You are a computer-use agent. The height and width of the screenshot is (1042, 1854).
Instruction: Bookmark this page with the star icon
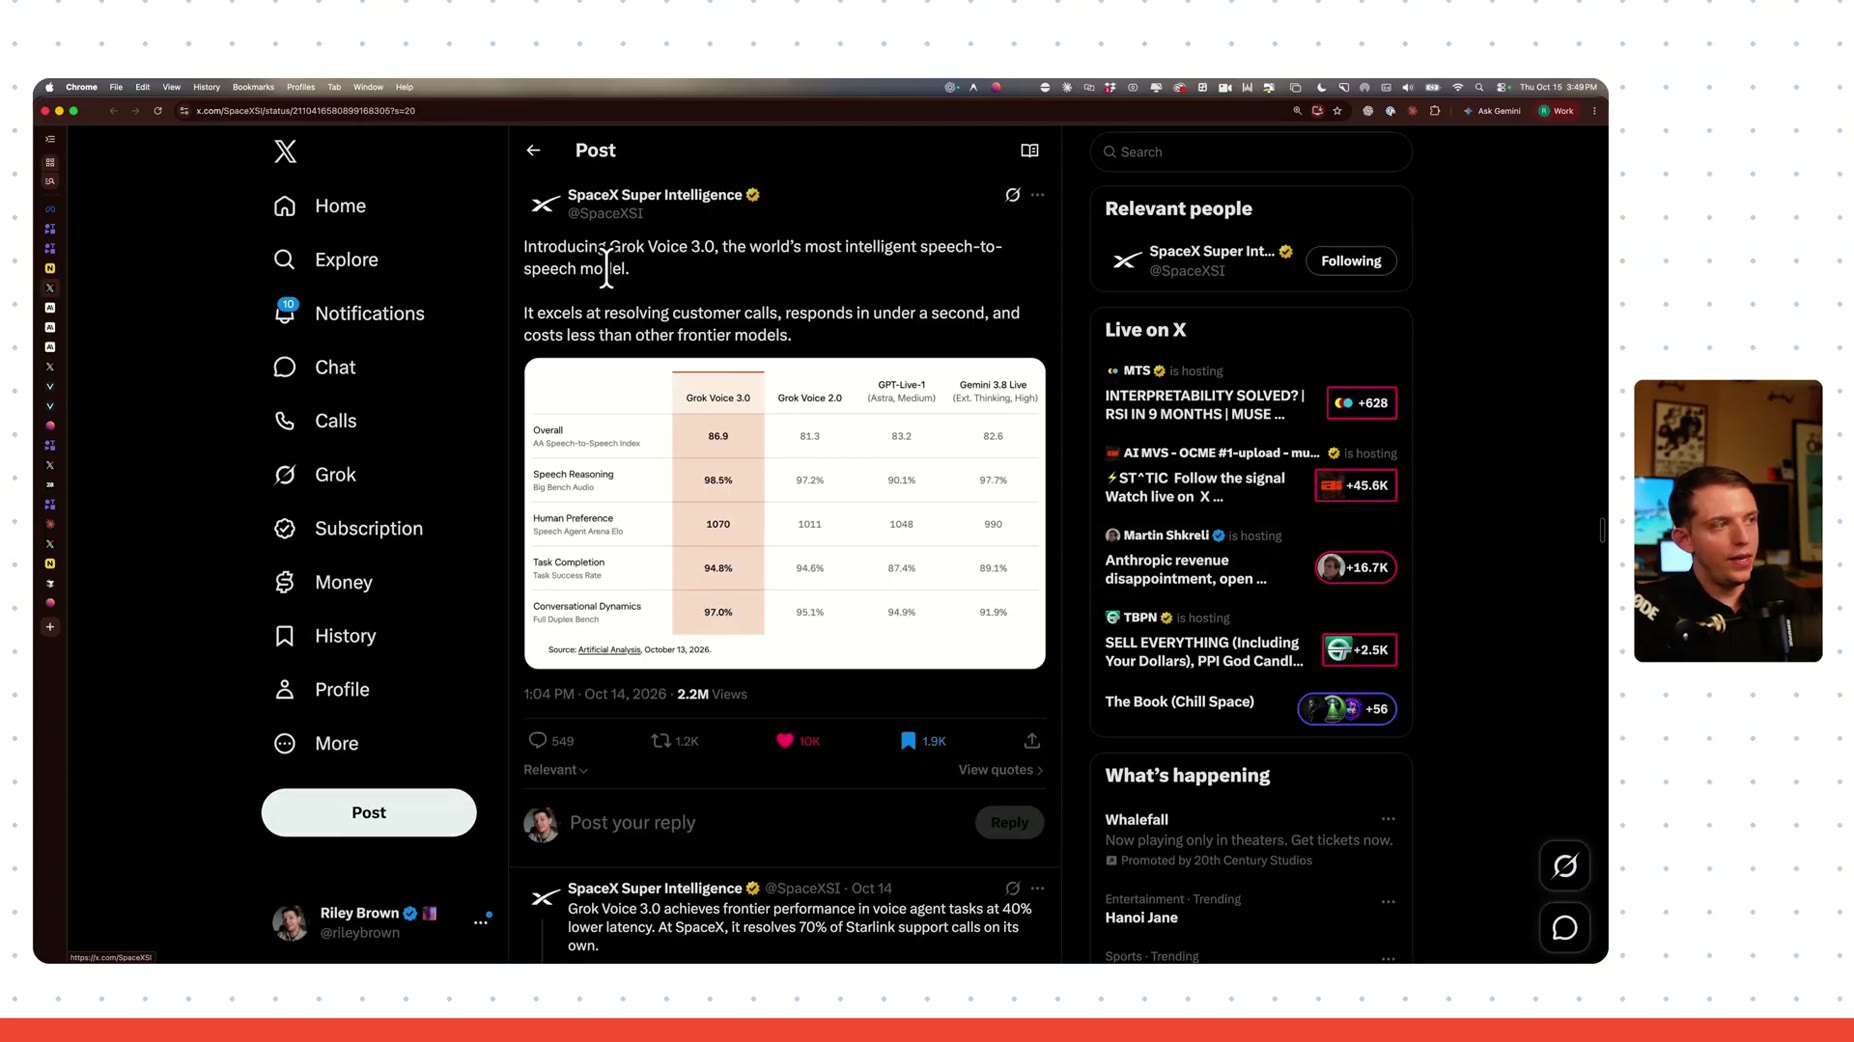(x=1337, y=111)
